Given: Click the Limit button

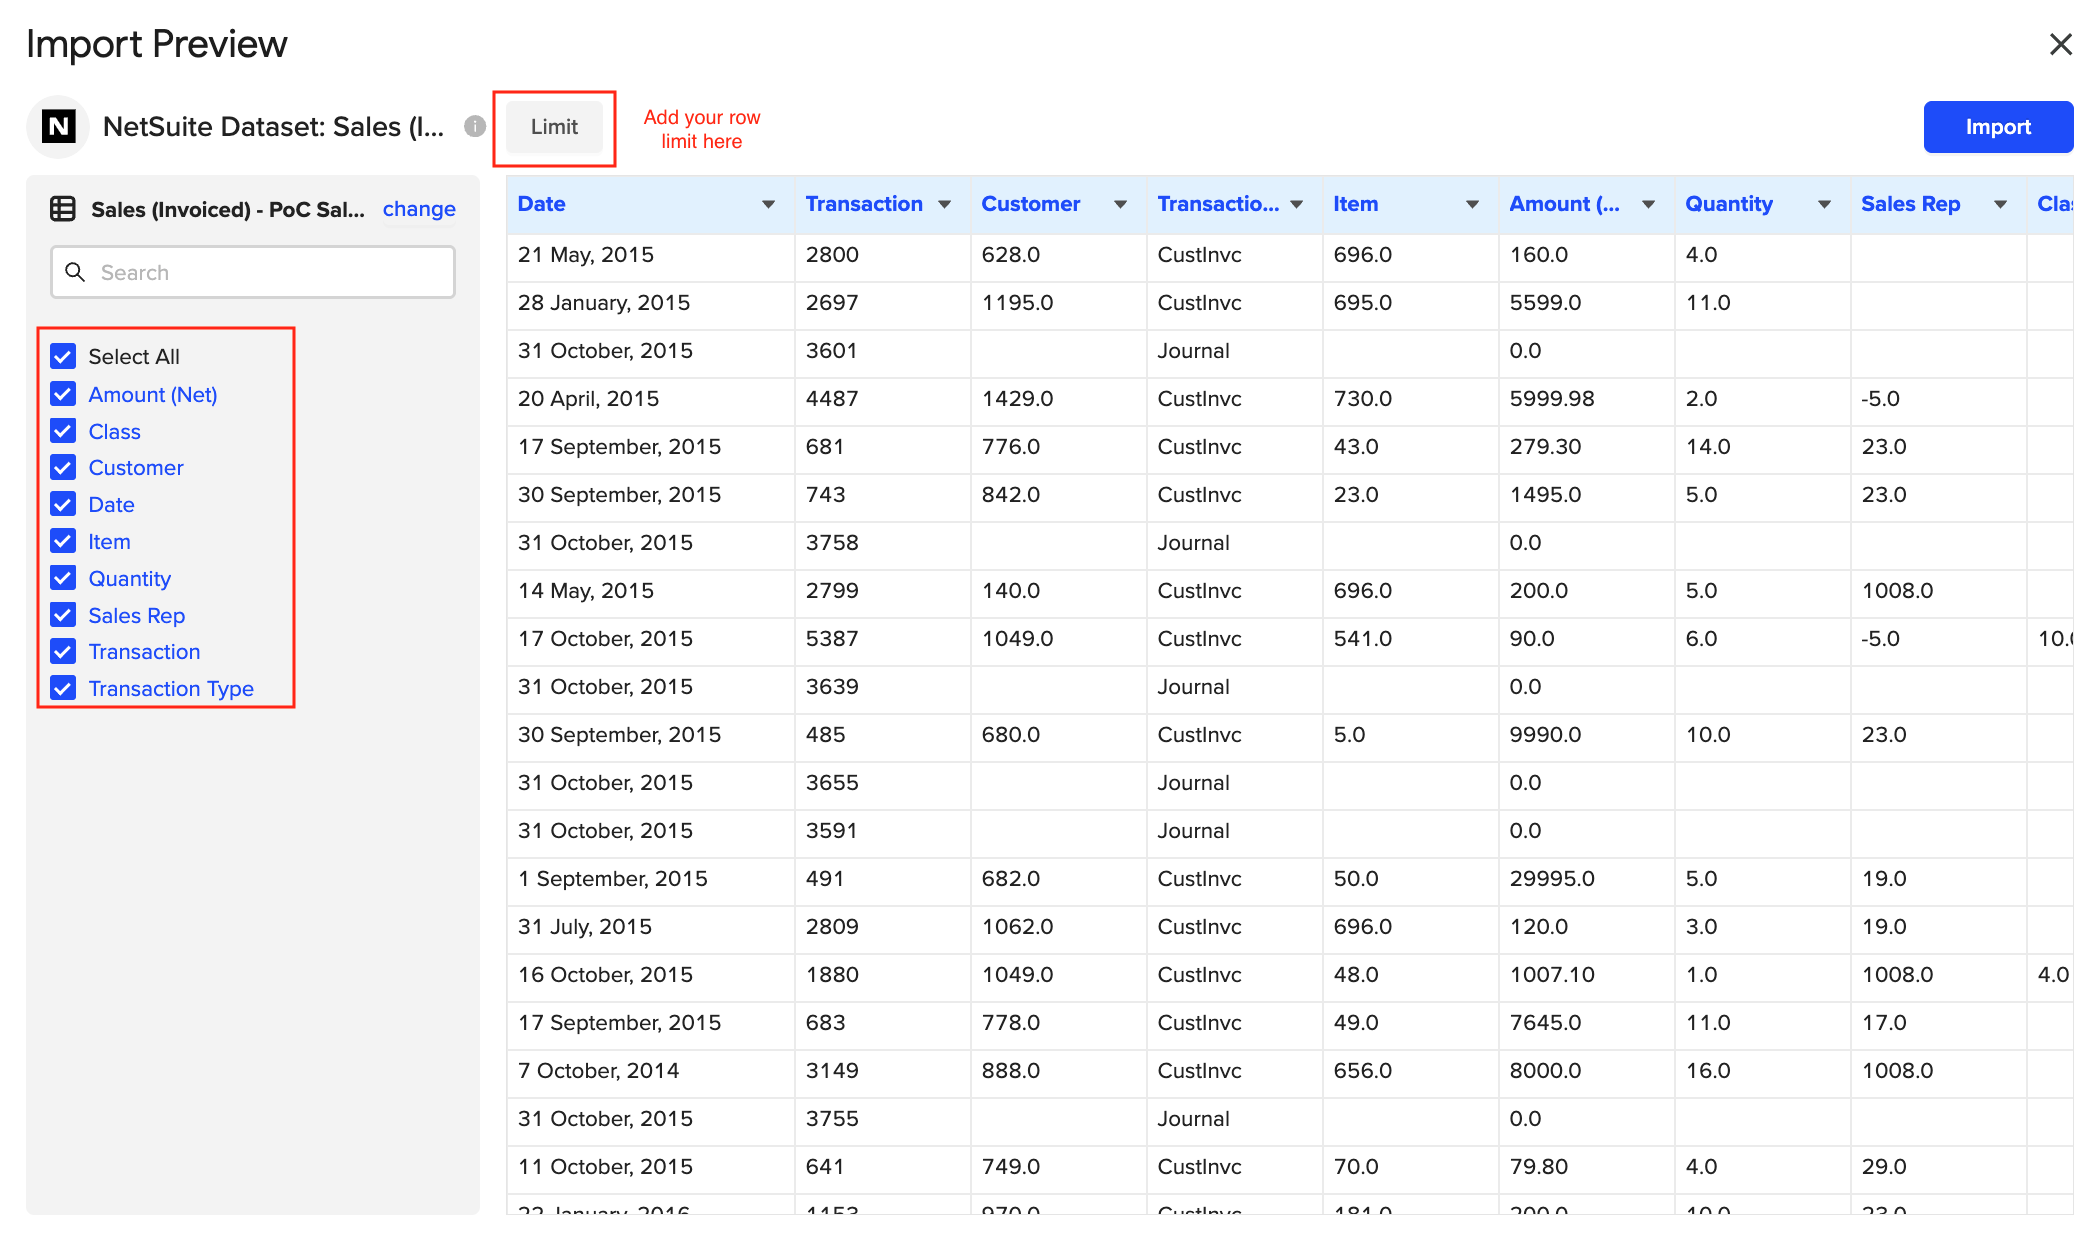Looking at the screenshot, I should pyautogui.click(x=555, y=127).
